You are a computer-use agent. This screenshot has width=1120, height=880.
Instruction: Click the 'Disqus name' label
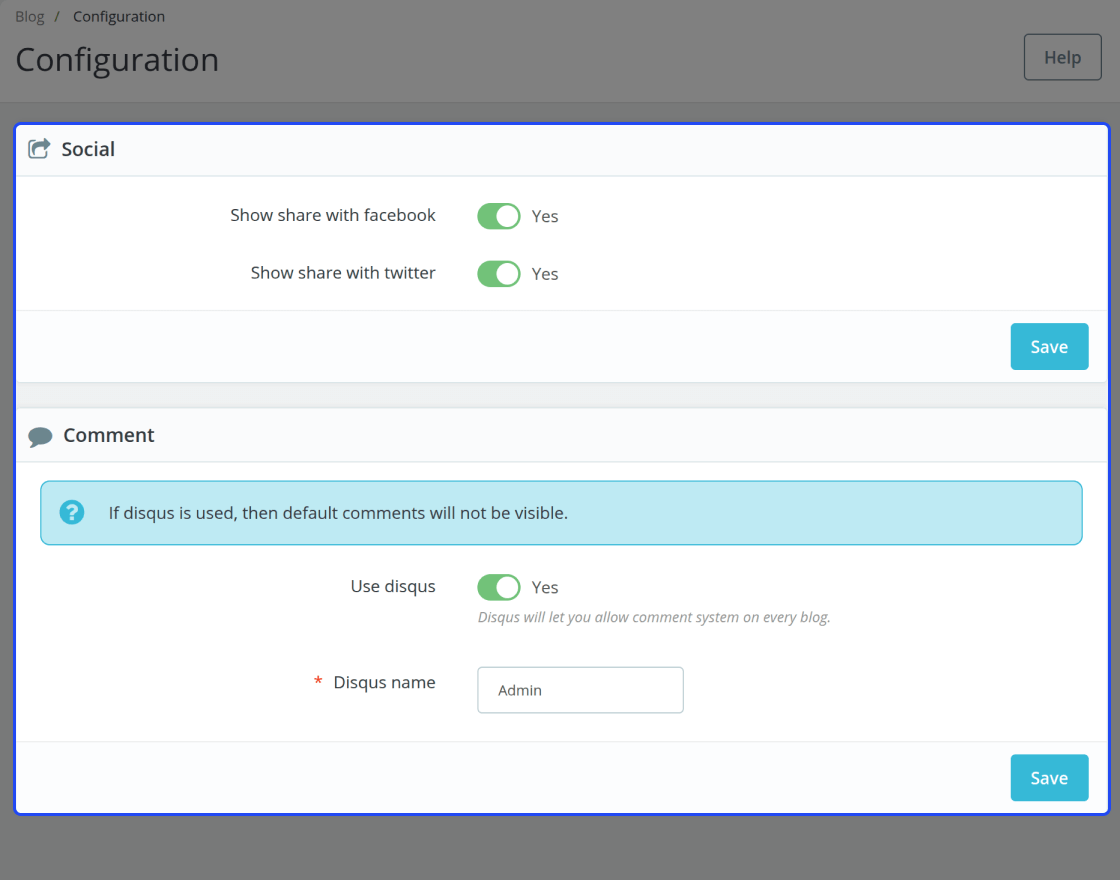[x=384, y=682]
